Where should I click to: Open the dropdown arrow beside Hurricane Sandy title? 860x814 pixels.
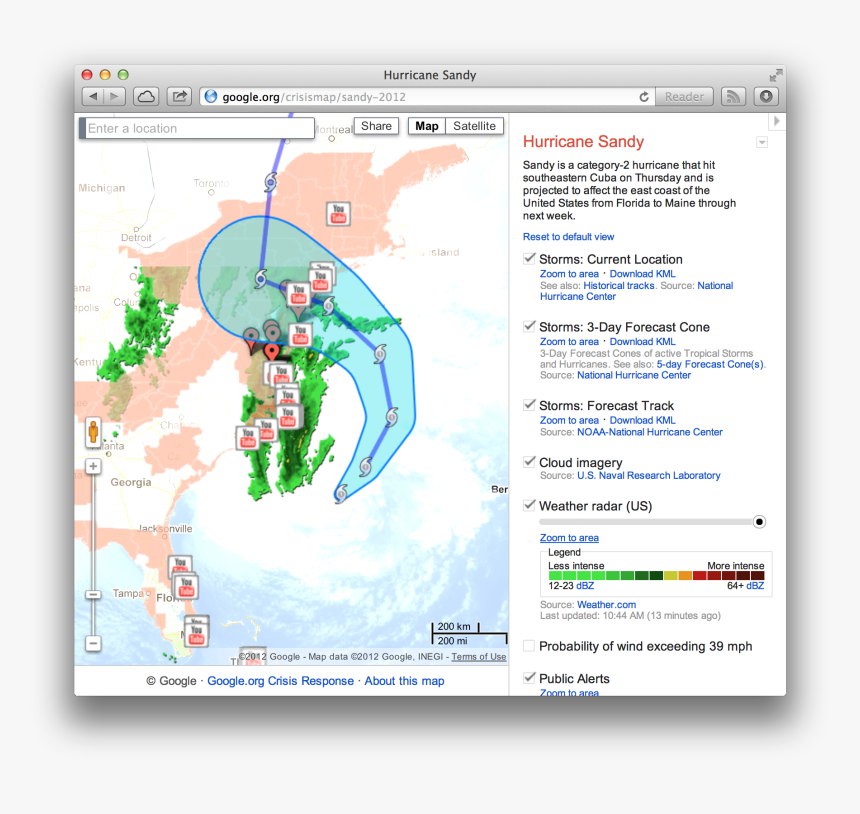click(x=762, y=143)
